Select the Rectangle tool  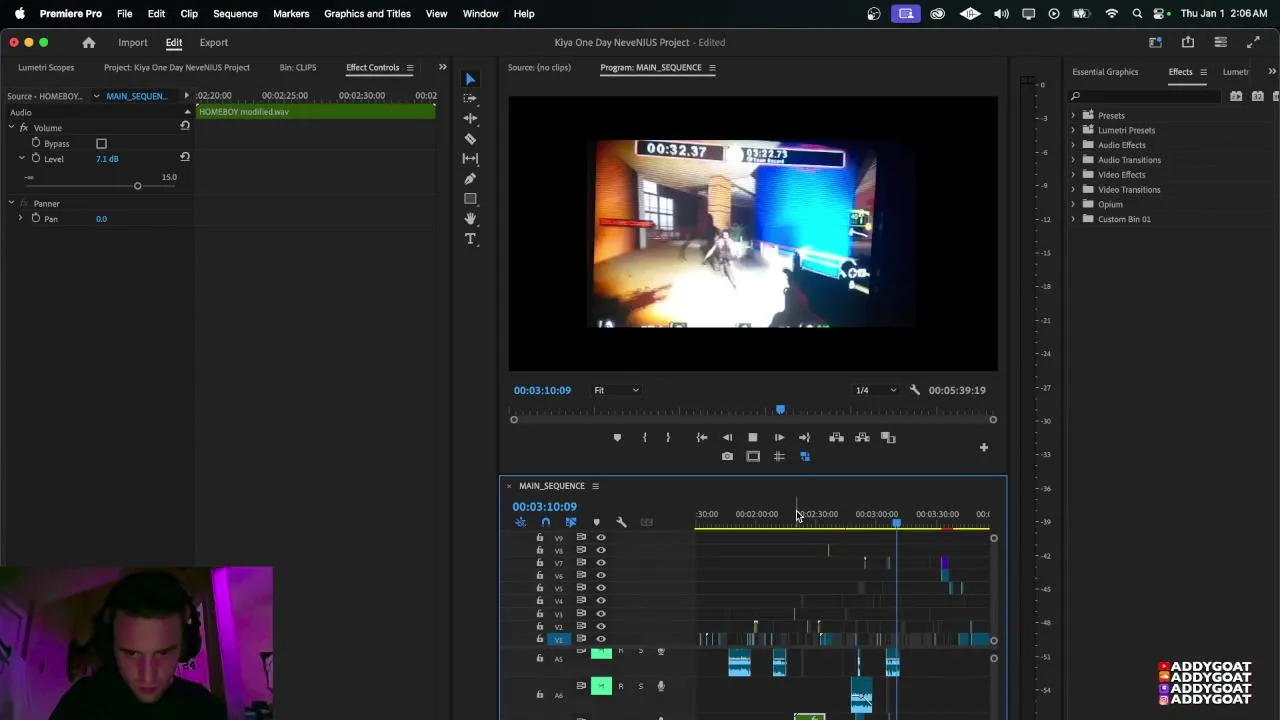click(470, 198)
